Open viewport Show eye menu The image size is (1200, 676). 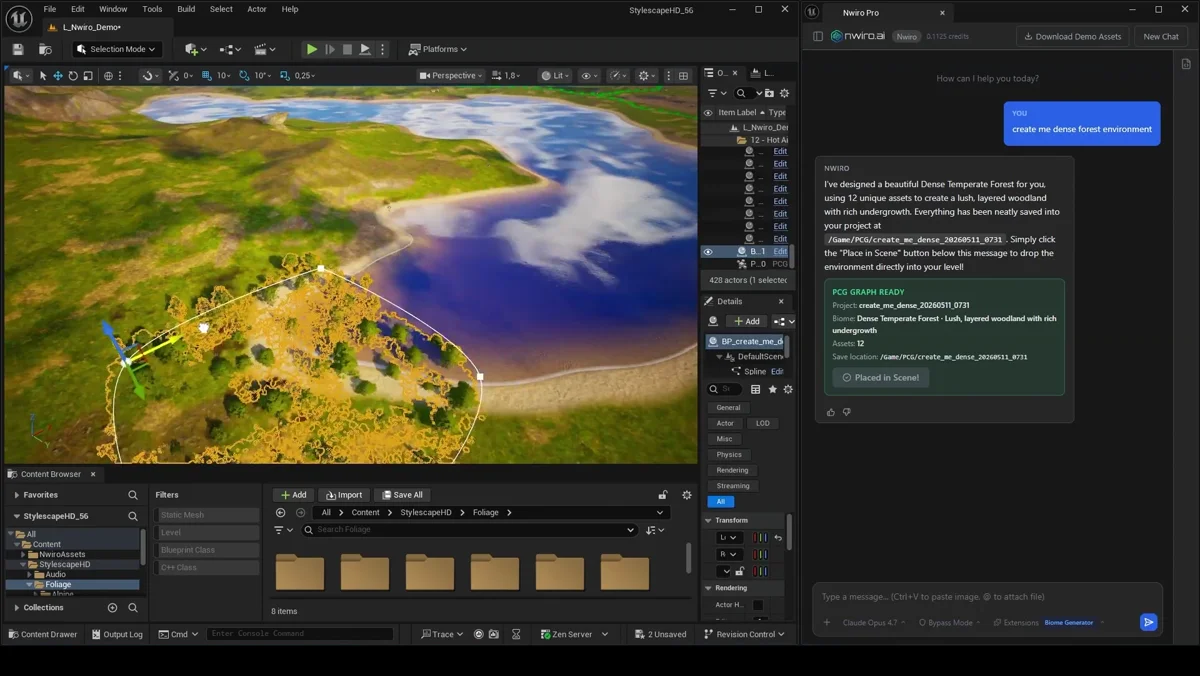point(590,76)
